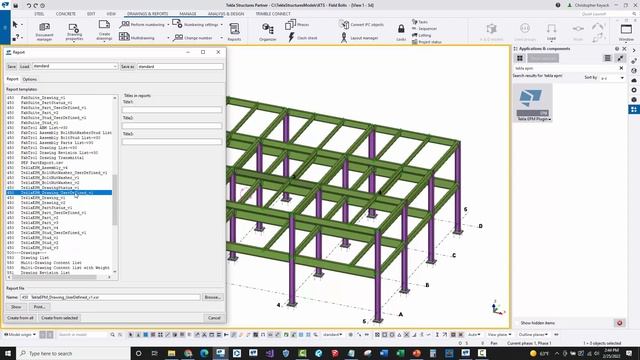640x360 pixels.
Task: Click the selection arrow tool
Action: [15, 24]
